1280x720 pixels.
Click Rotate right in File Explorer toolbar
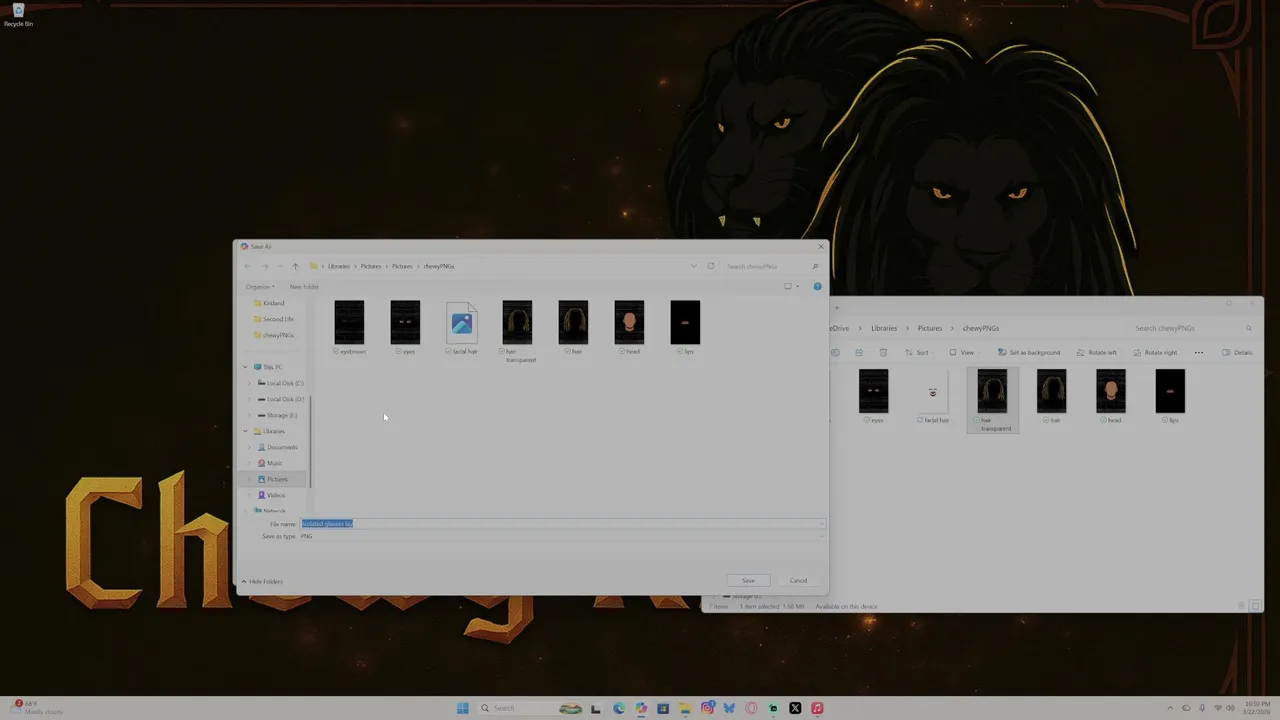(1155, 352)
